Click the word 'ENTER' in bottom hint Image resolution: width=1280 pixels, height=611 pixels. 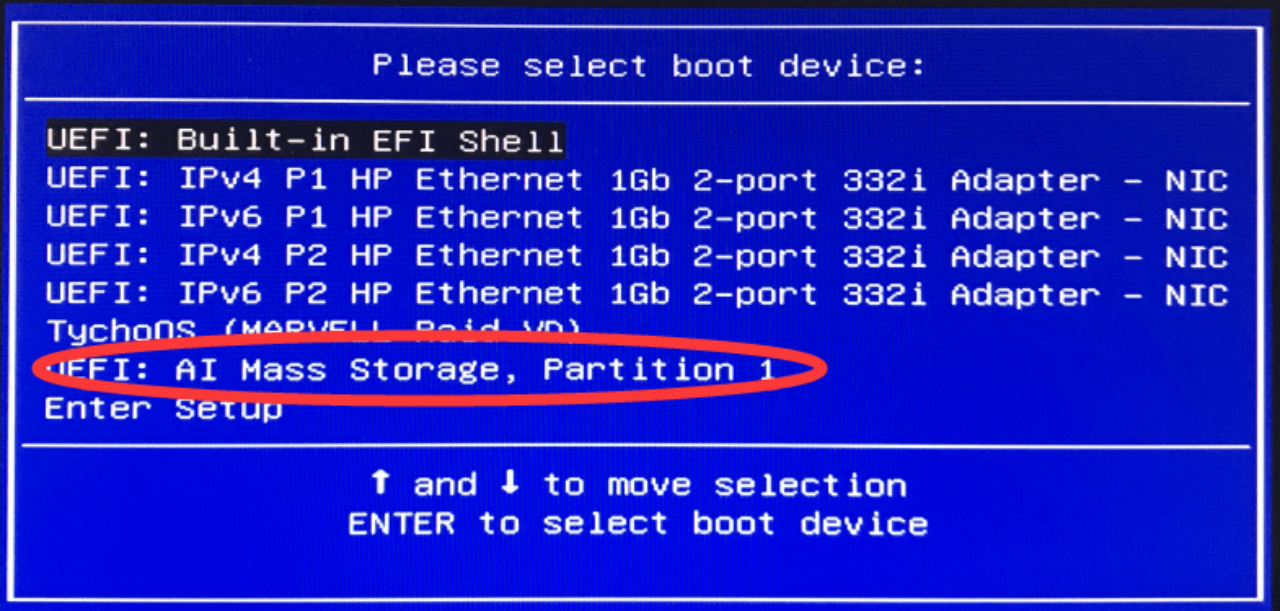click(x=401, y=523)
